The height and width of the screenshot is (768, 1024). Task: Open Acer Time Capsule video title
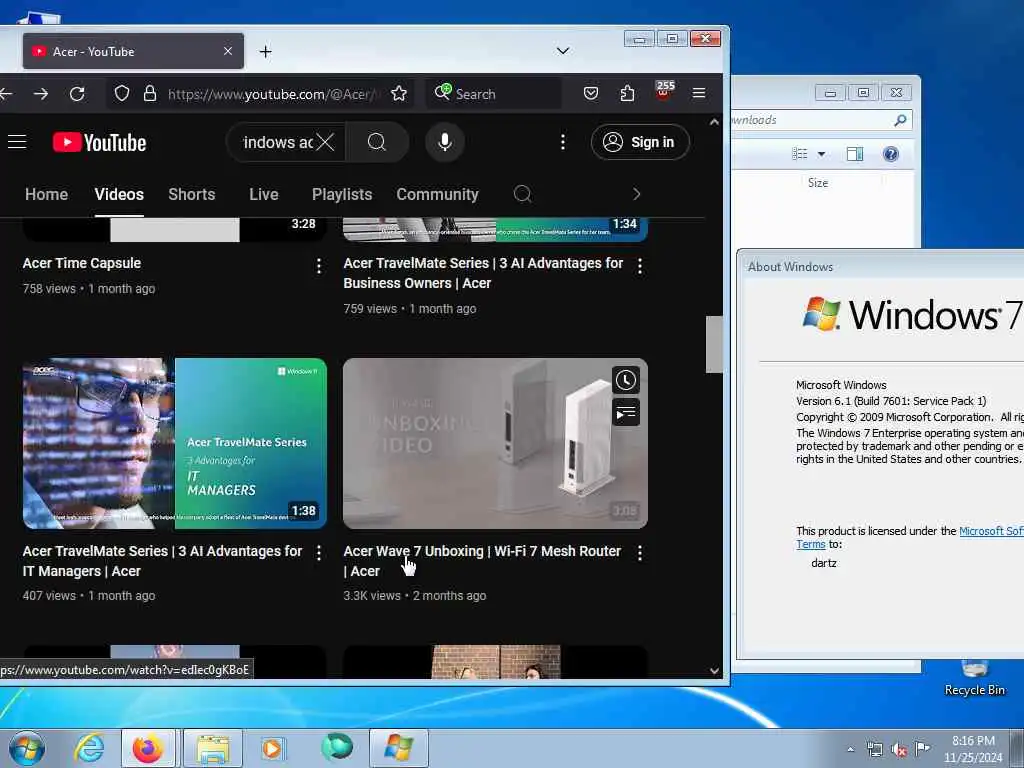click(82, 263)
